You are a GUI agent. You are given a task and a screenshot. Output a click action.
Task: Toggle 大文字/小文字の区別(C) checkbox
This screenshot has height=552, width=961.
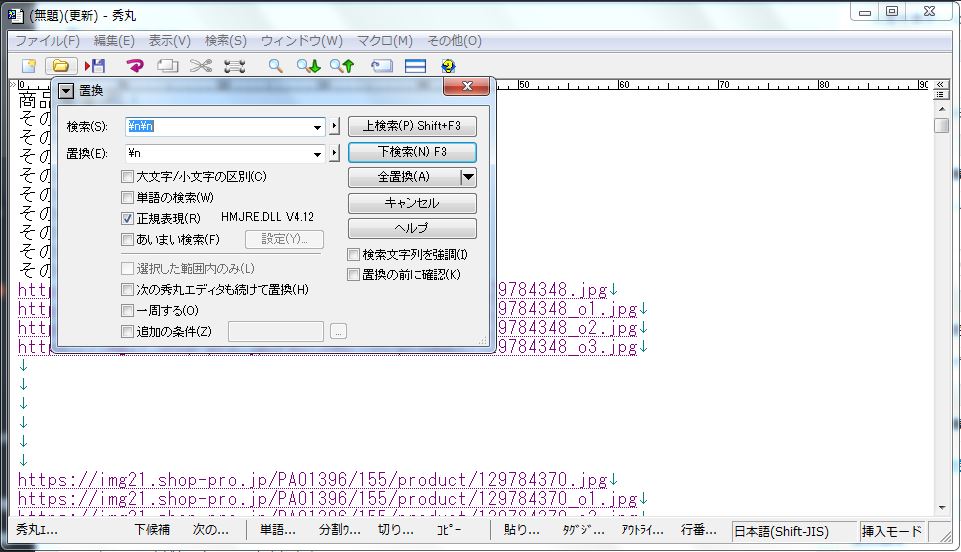(127, 177)
